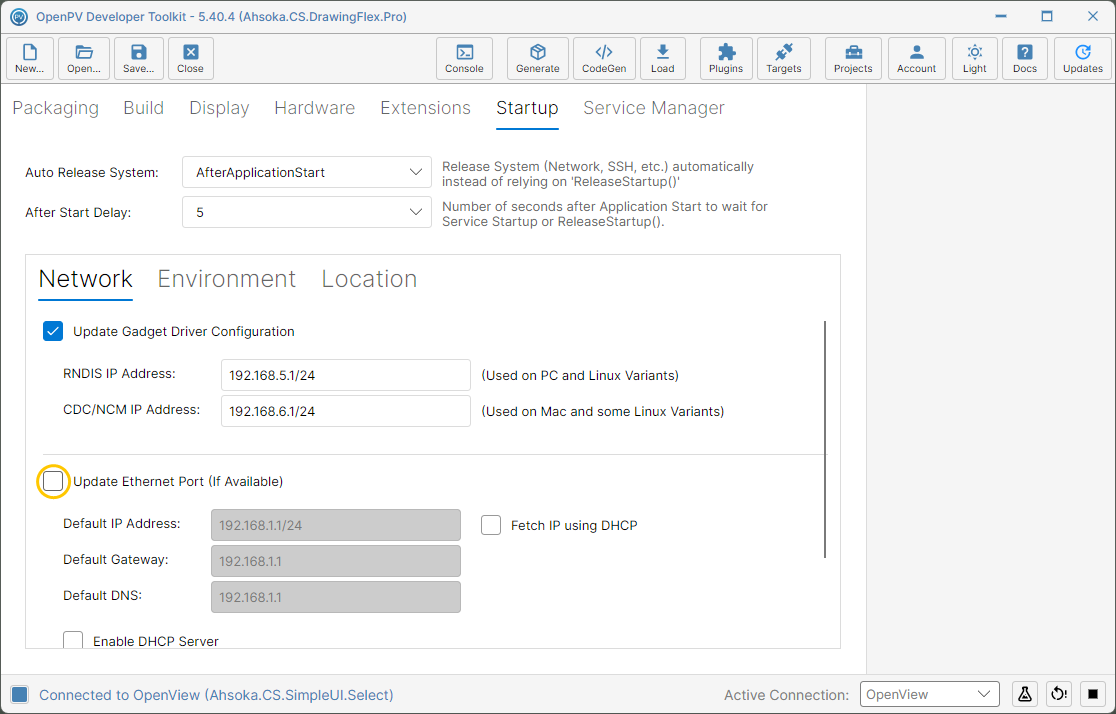Click the CDC/NCM IP Address field

346,411
